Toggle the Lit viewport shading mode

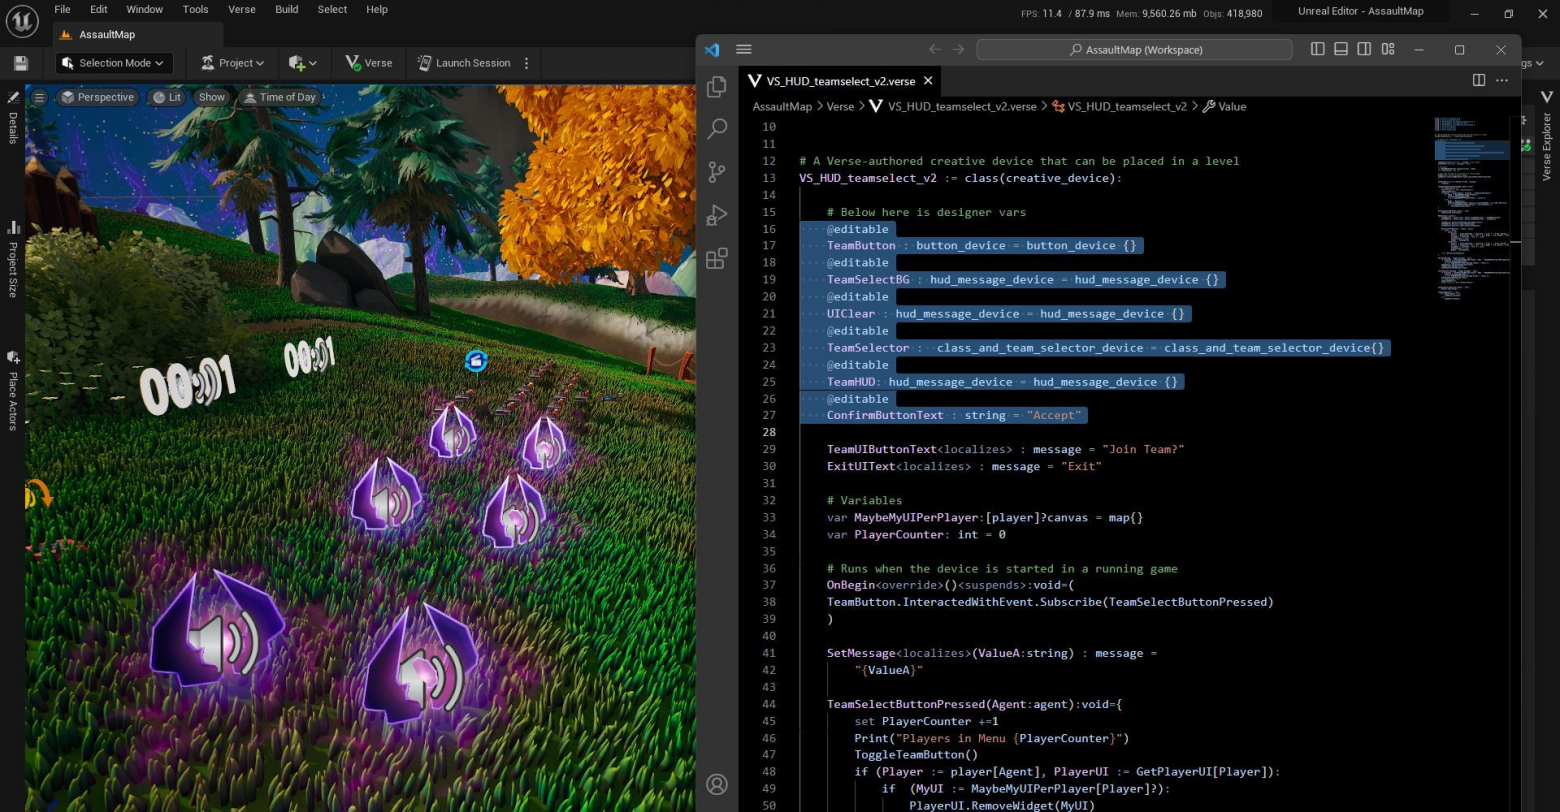pyautogui.click(x=169, y=97)
